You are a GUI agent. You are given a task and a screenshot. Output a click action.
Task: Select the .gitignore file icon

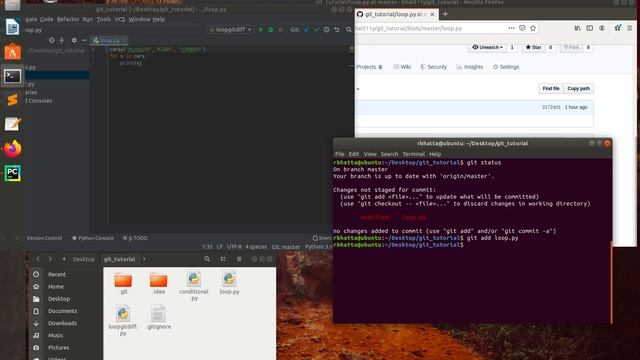click(x=158, y=313)
